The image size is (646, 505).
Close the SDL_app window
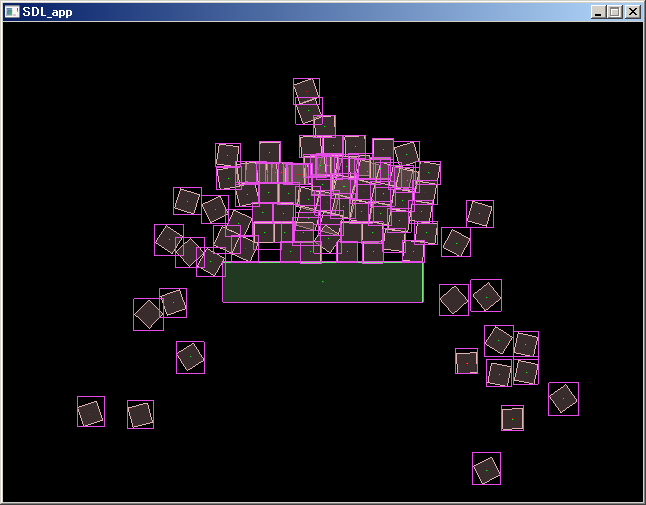[x=632, y=12]
